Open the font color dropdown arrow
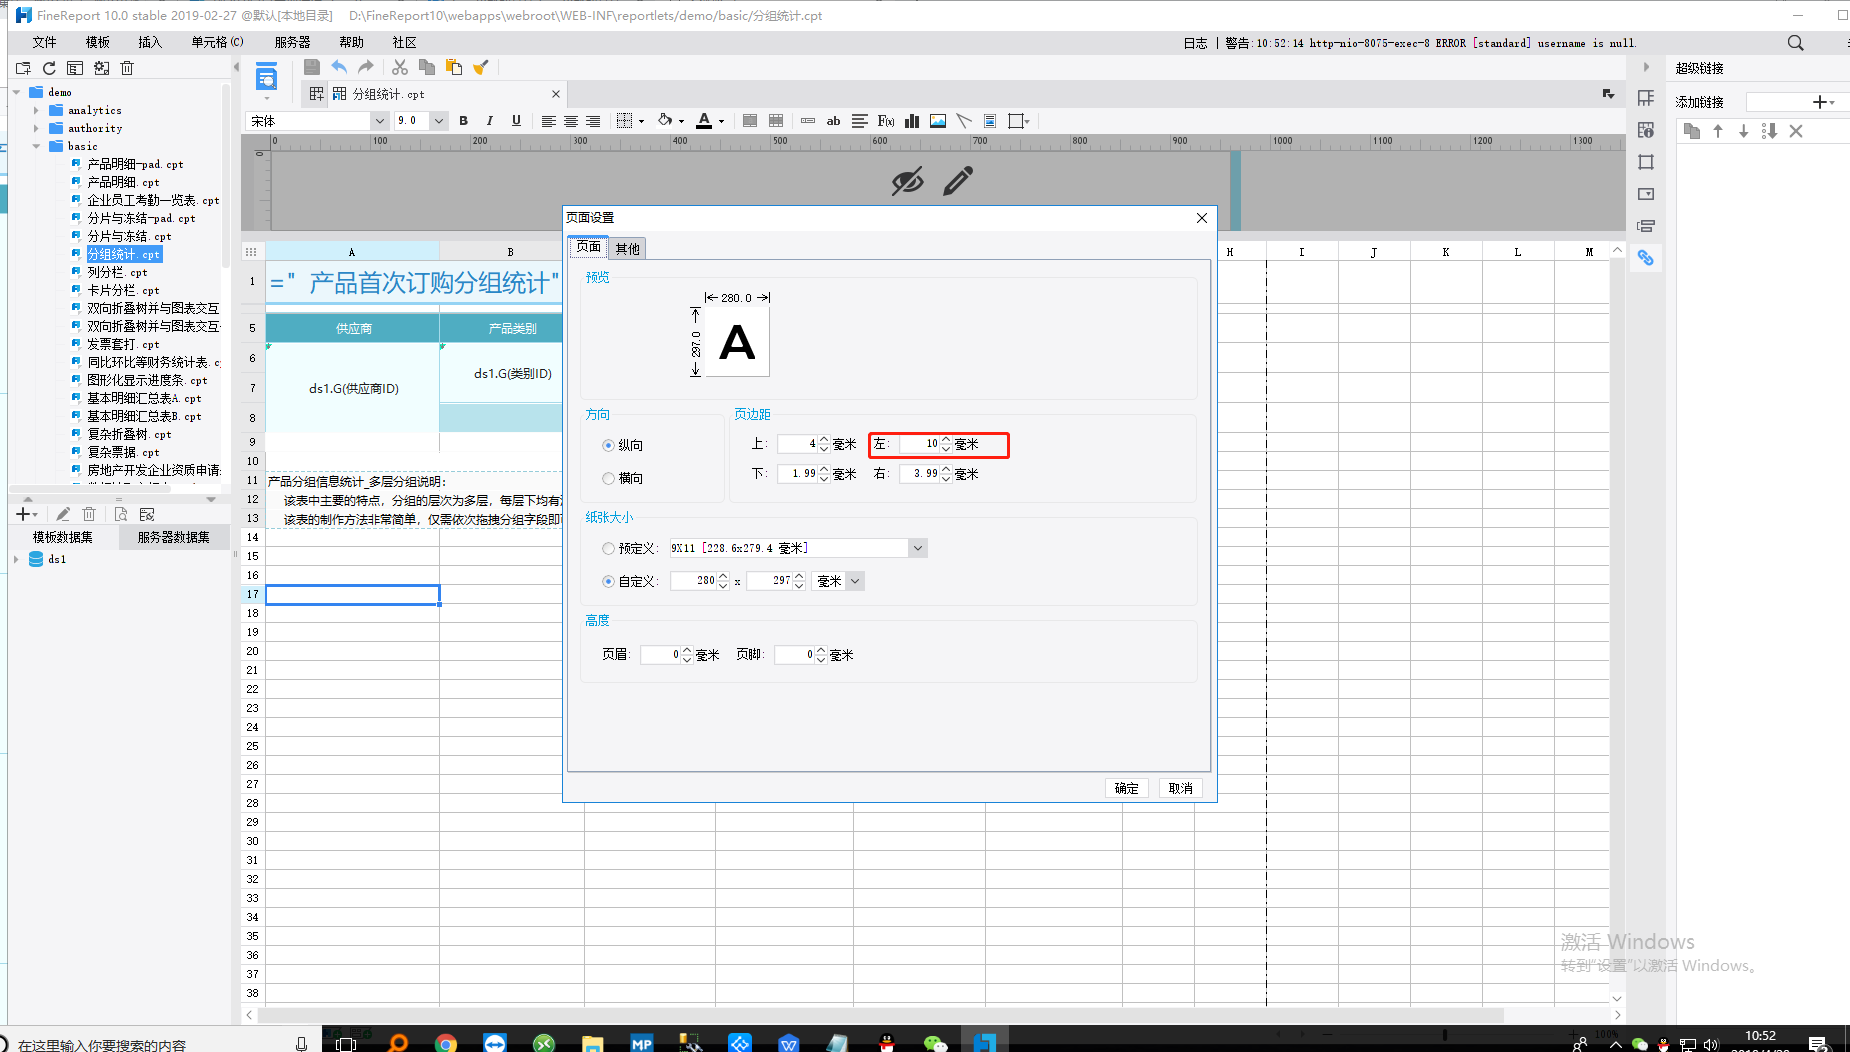The height and width of the screenshot is (1052, 1850). point(721,122)
